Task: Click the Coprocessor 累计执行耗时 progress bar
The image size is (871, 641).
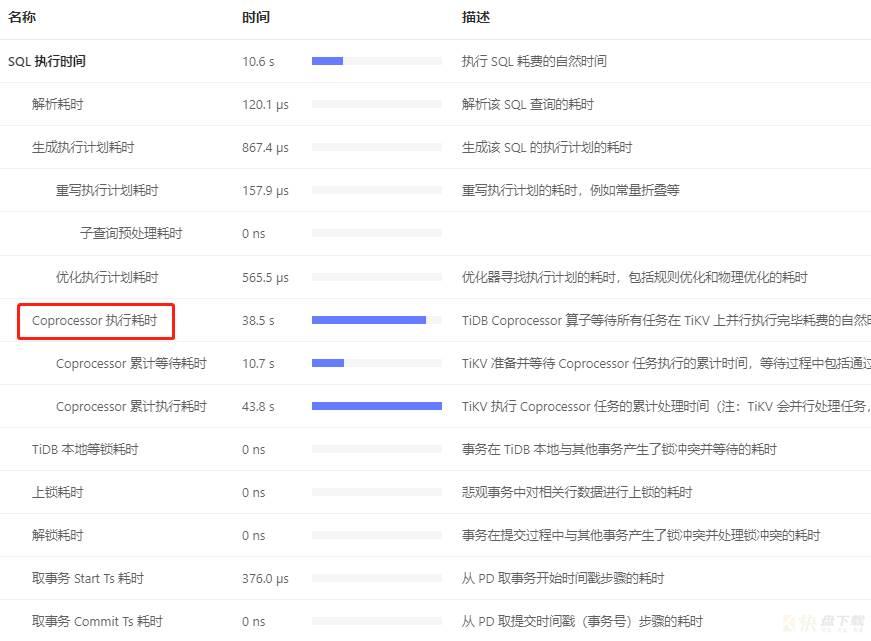Action: (x=377, y=406)
